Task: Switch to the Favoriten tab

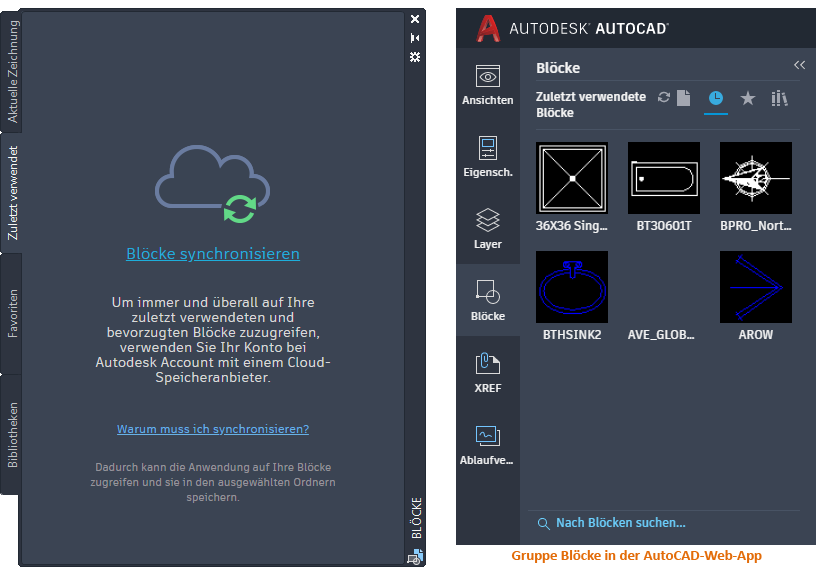Action: tap(12, 314)
